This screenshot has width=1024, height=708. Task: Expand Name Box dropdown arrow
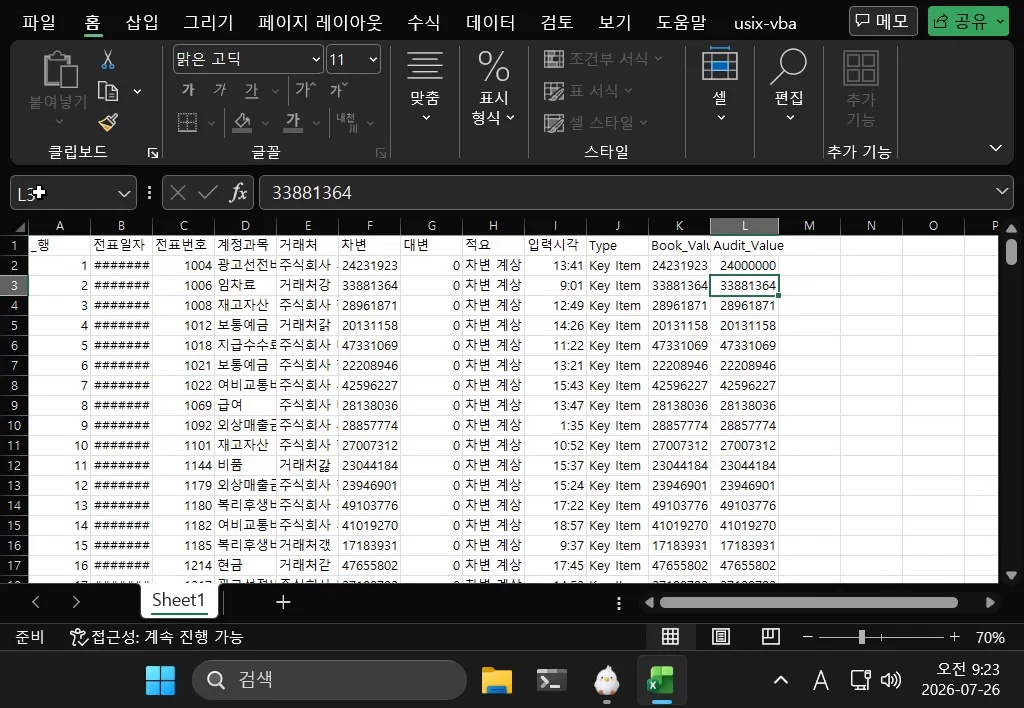tap(123, 193)
